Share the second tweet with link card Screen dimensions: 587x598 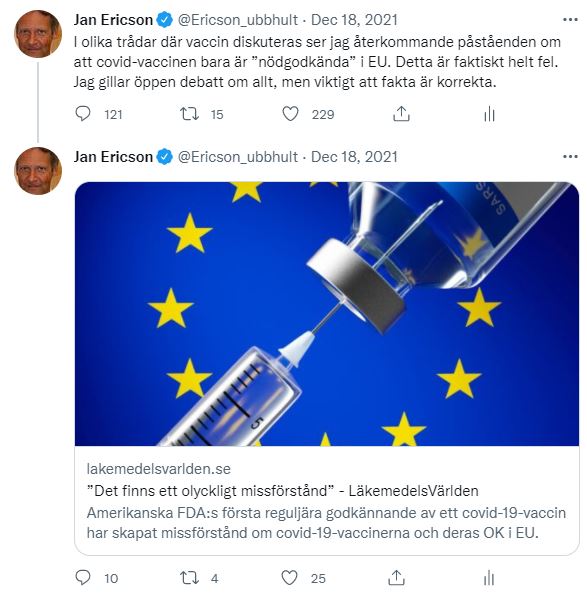point(396,578)
